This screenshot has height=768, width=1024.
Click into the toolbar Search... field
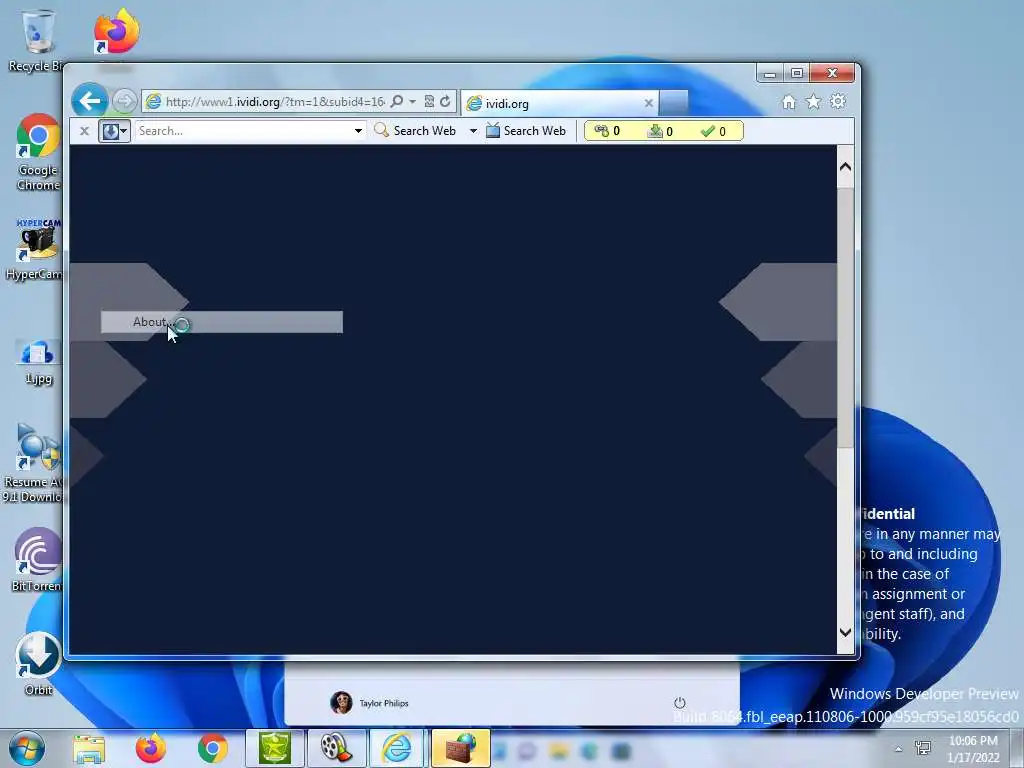244,131
